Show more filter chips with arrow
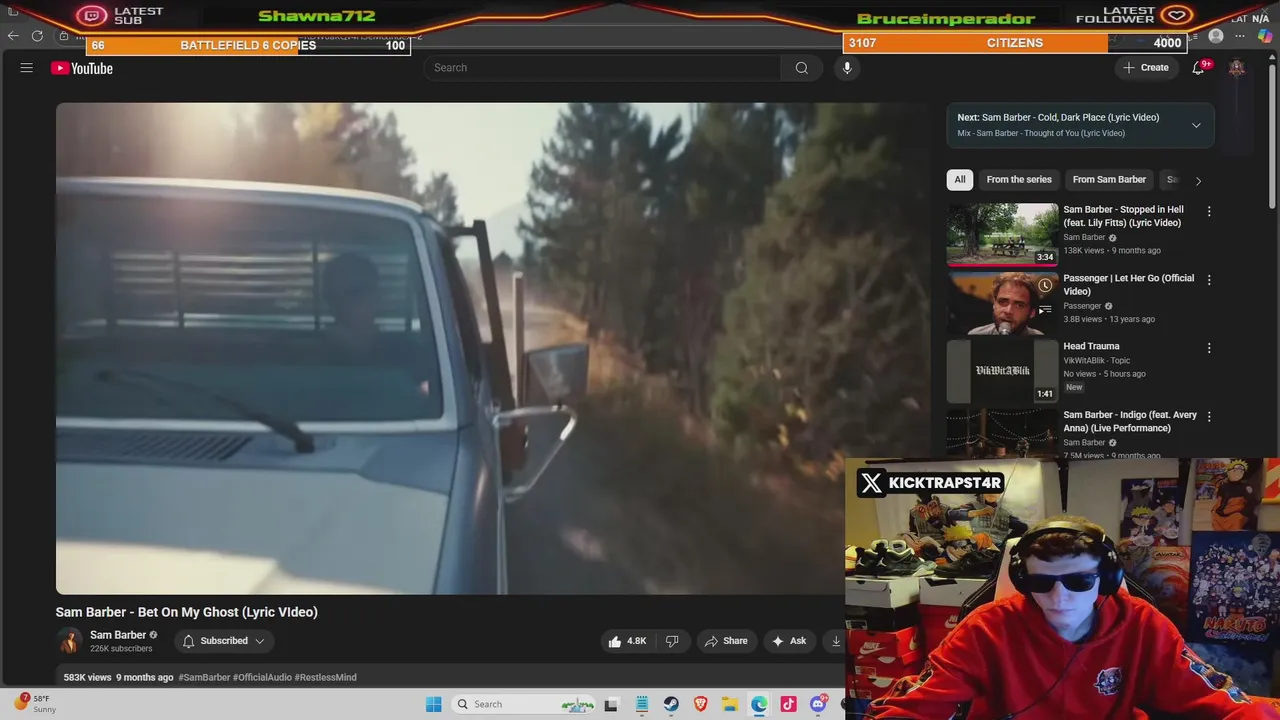The width and height of the screenshot is (1280, 720). 1198,181
